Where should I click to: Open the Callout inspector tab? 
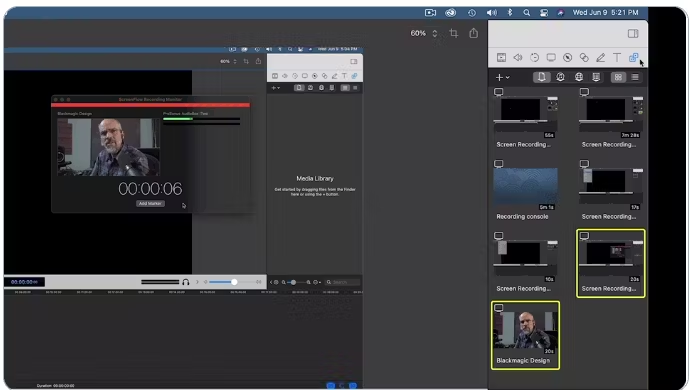(568, 58)
